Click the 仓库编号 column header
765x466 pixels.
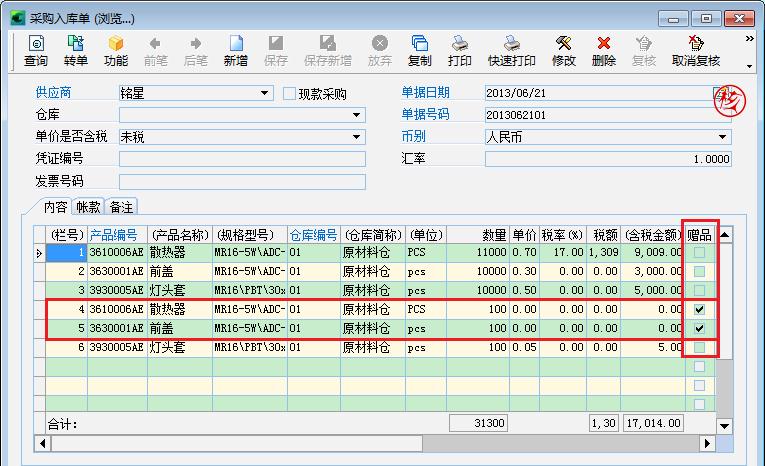tap(314, 235)
